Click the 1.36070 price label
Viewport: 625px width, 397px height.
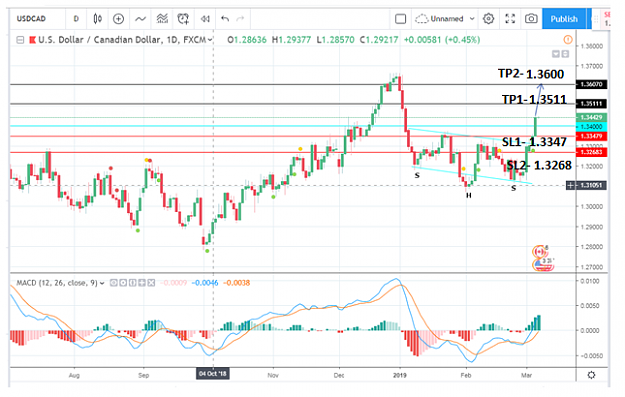tap(592, 84)
